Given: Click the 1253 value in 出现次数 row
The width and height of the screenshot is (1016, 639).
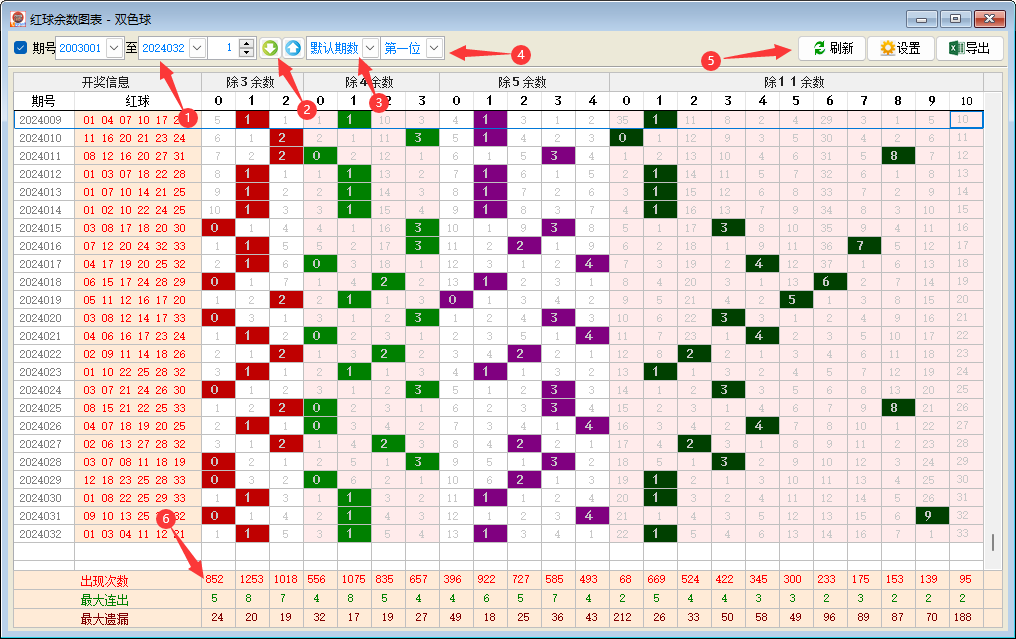Looking at the screenshot, I should 251,579.
